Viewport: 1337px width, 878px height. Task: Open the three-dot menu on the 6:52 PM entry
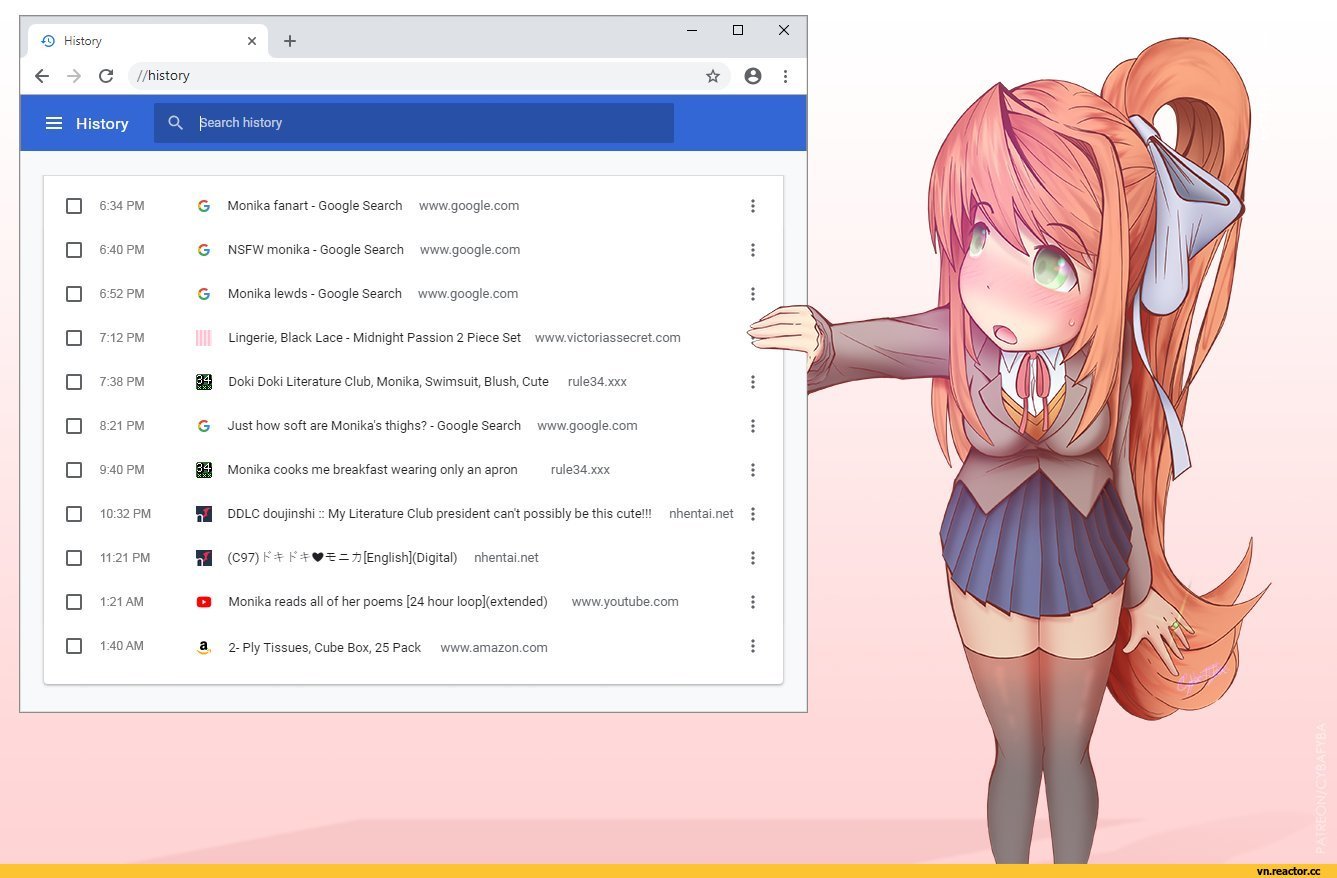[753, 294]
